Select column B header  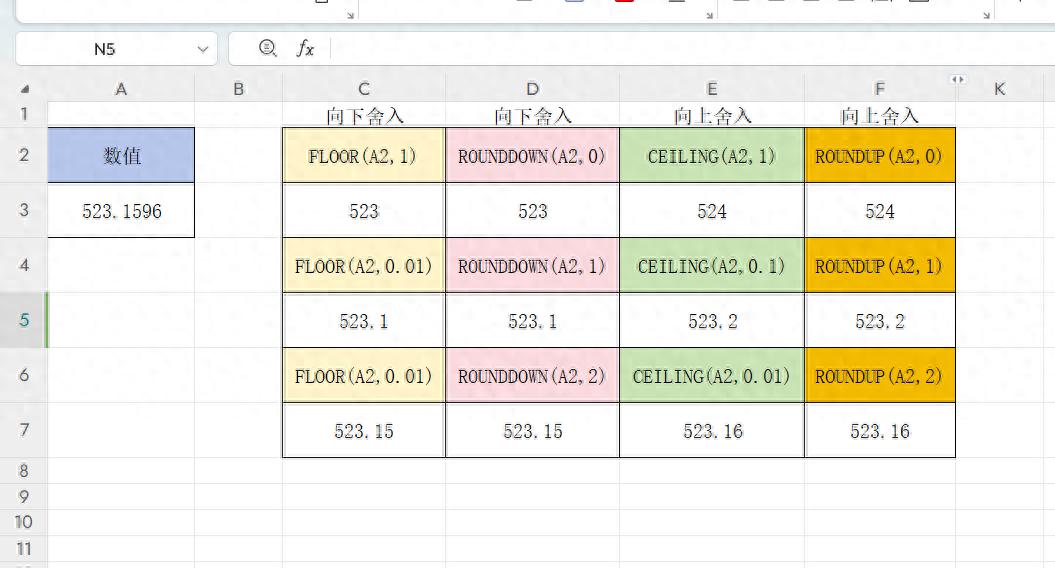(x=238, y=89)
